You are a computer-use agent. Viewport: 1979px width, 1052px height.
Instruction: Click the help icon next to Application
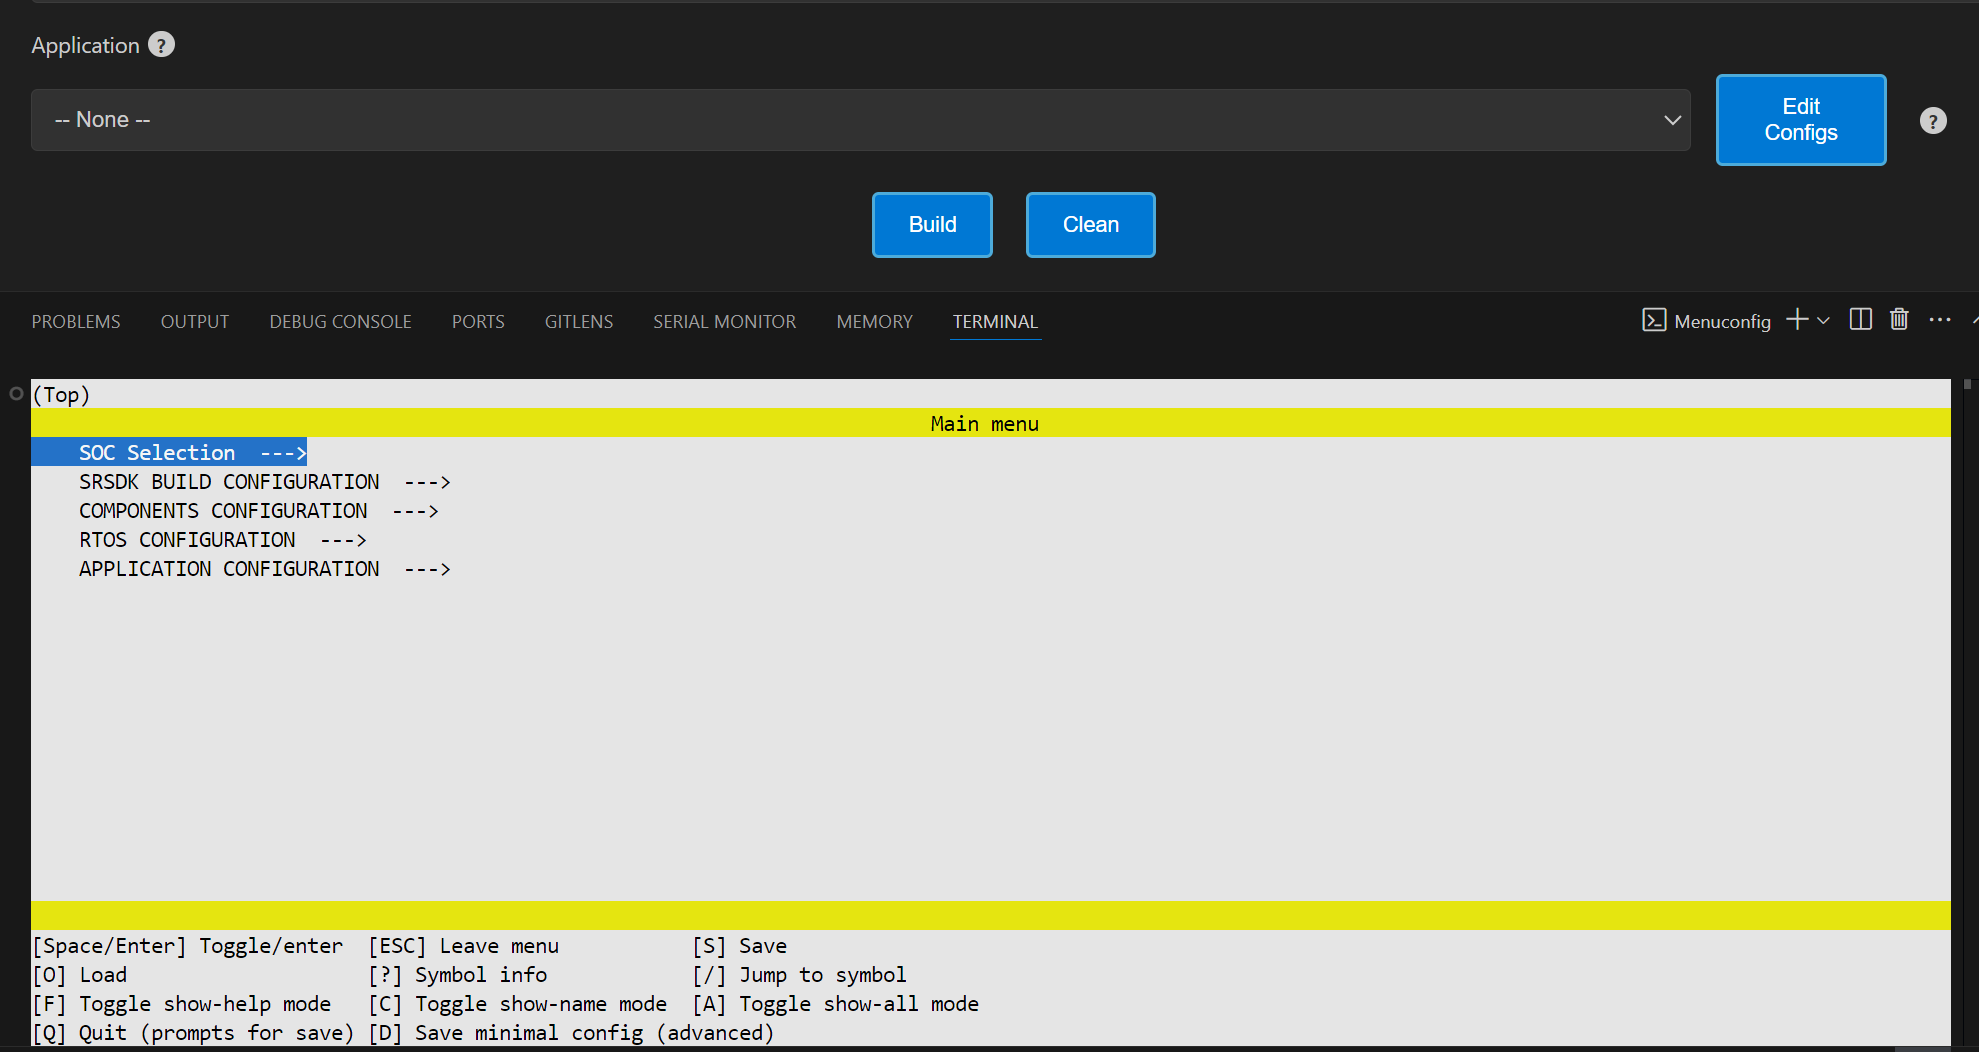click(x=161, y=45)
